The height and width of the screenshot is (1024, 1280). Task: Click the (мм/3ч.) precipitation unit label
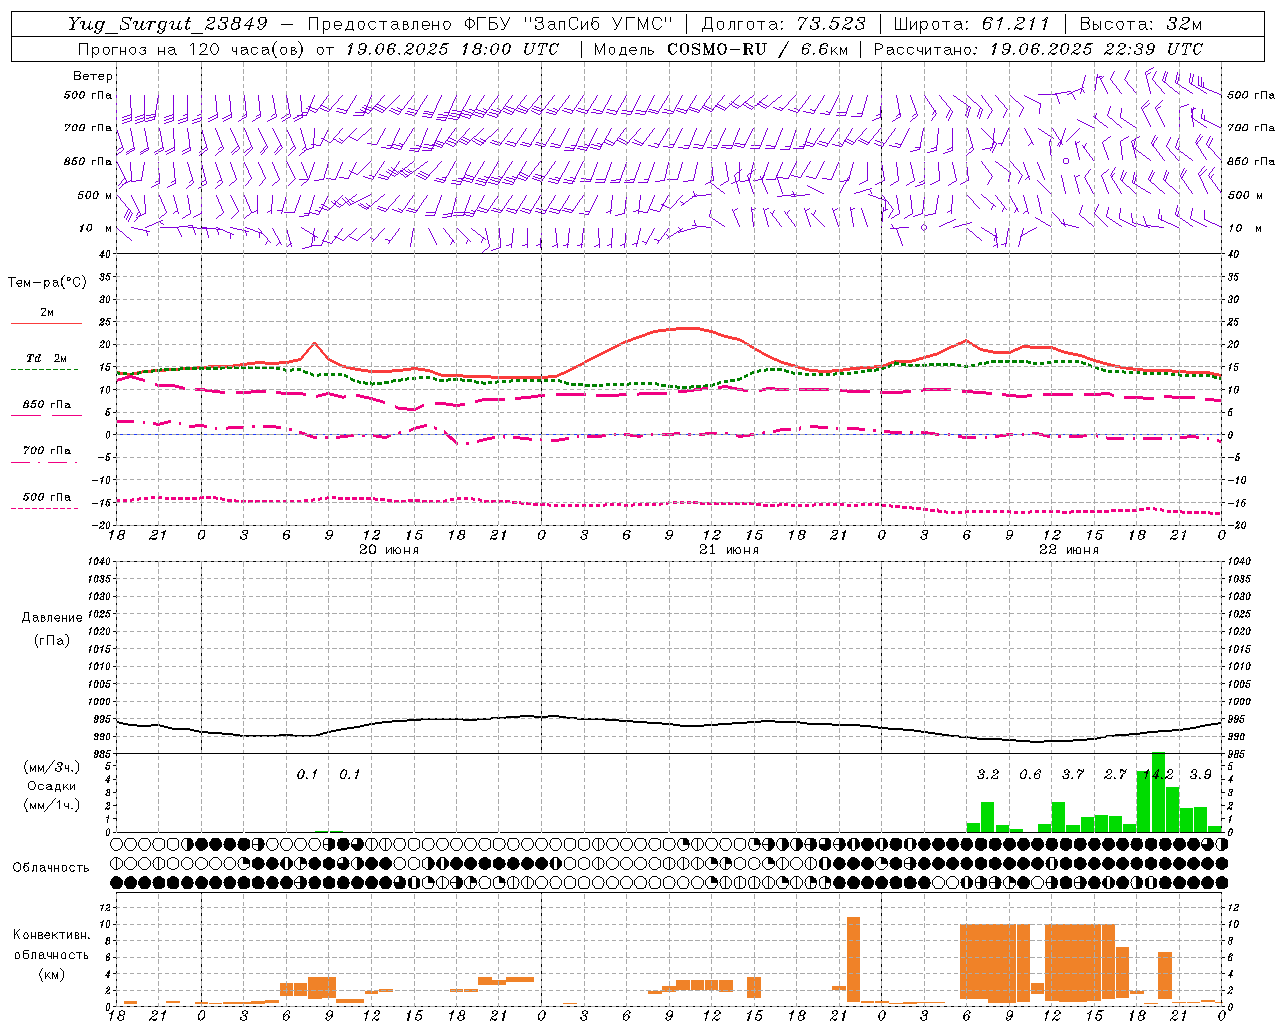point(52,767)
